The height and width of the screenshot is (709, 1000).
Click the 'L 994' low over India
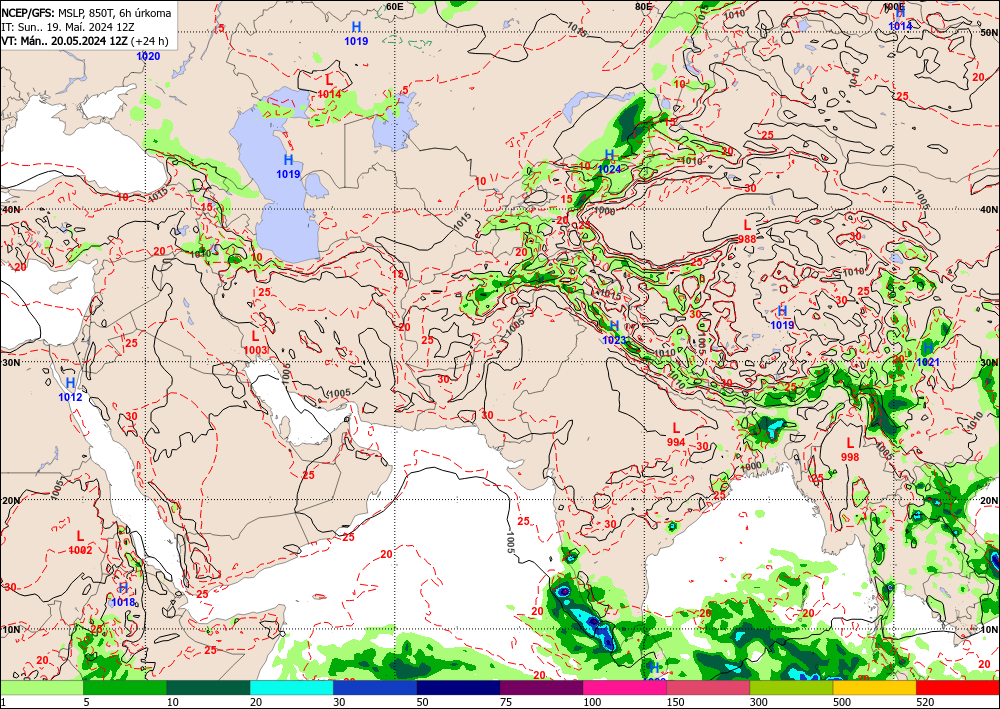point(676,434)
